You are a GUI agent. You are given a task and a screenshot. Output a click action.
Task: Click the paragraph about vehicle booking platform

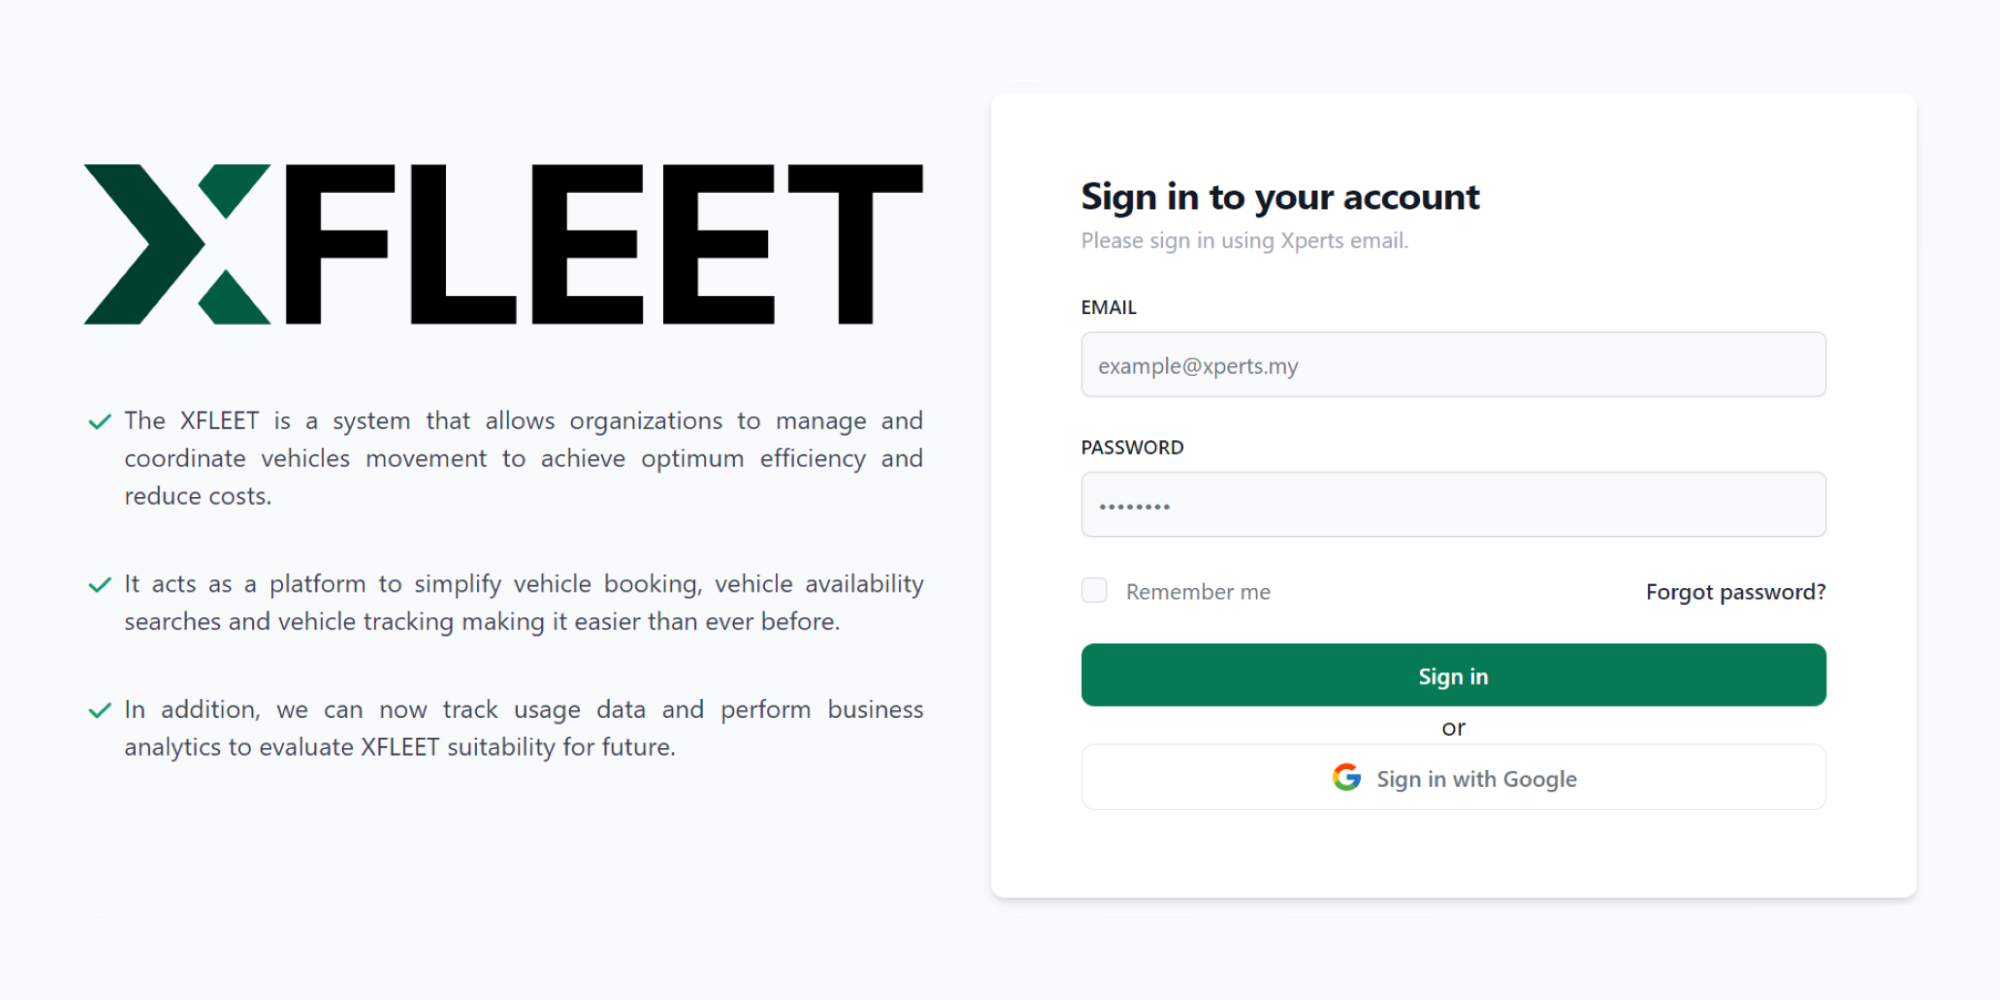[x=522, y=603]
